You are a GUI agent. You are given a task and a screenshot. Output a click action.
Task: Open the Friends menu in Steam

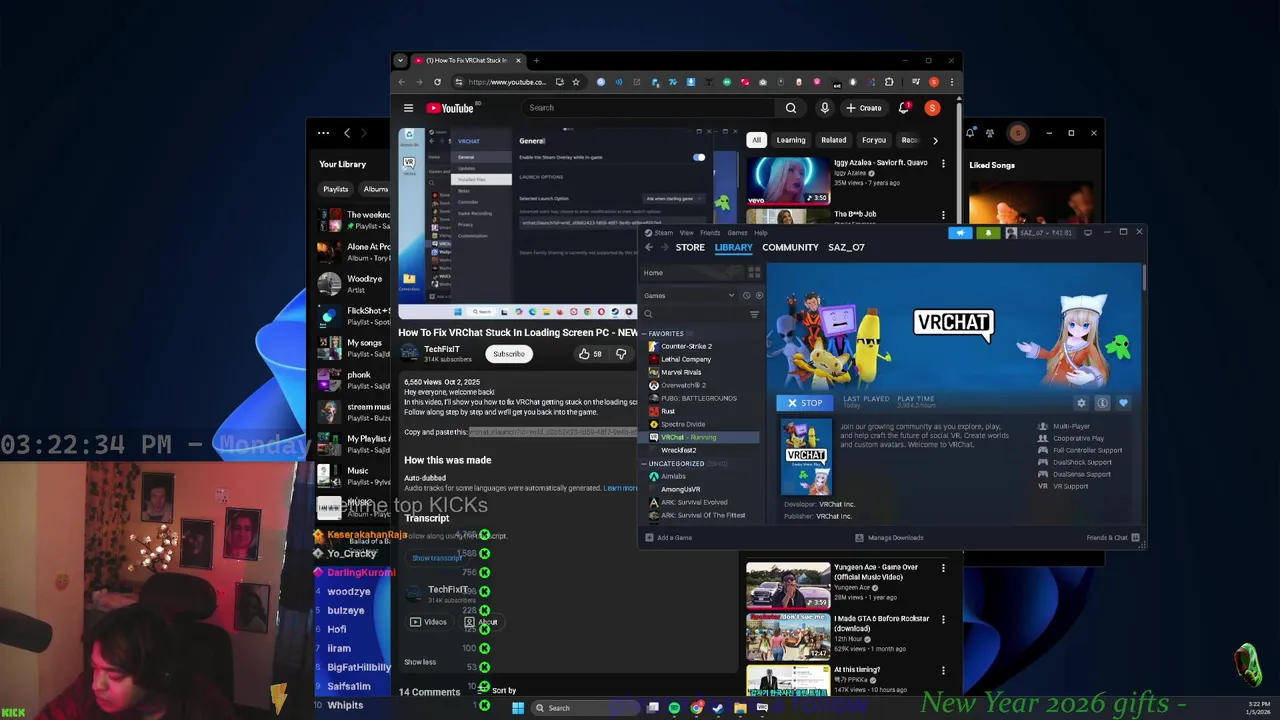(x=710, y=233)
